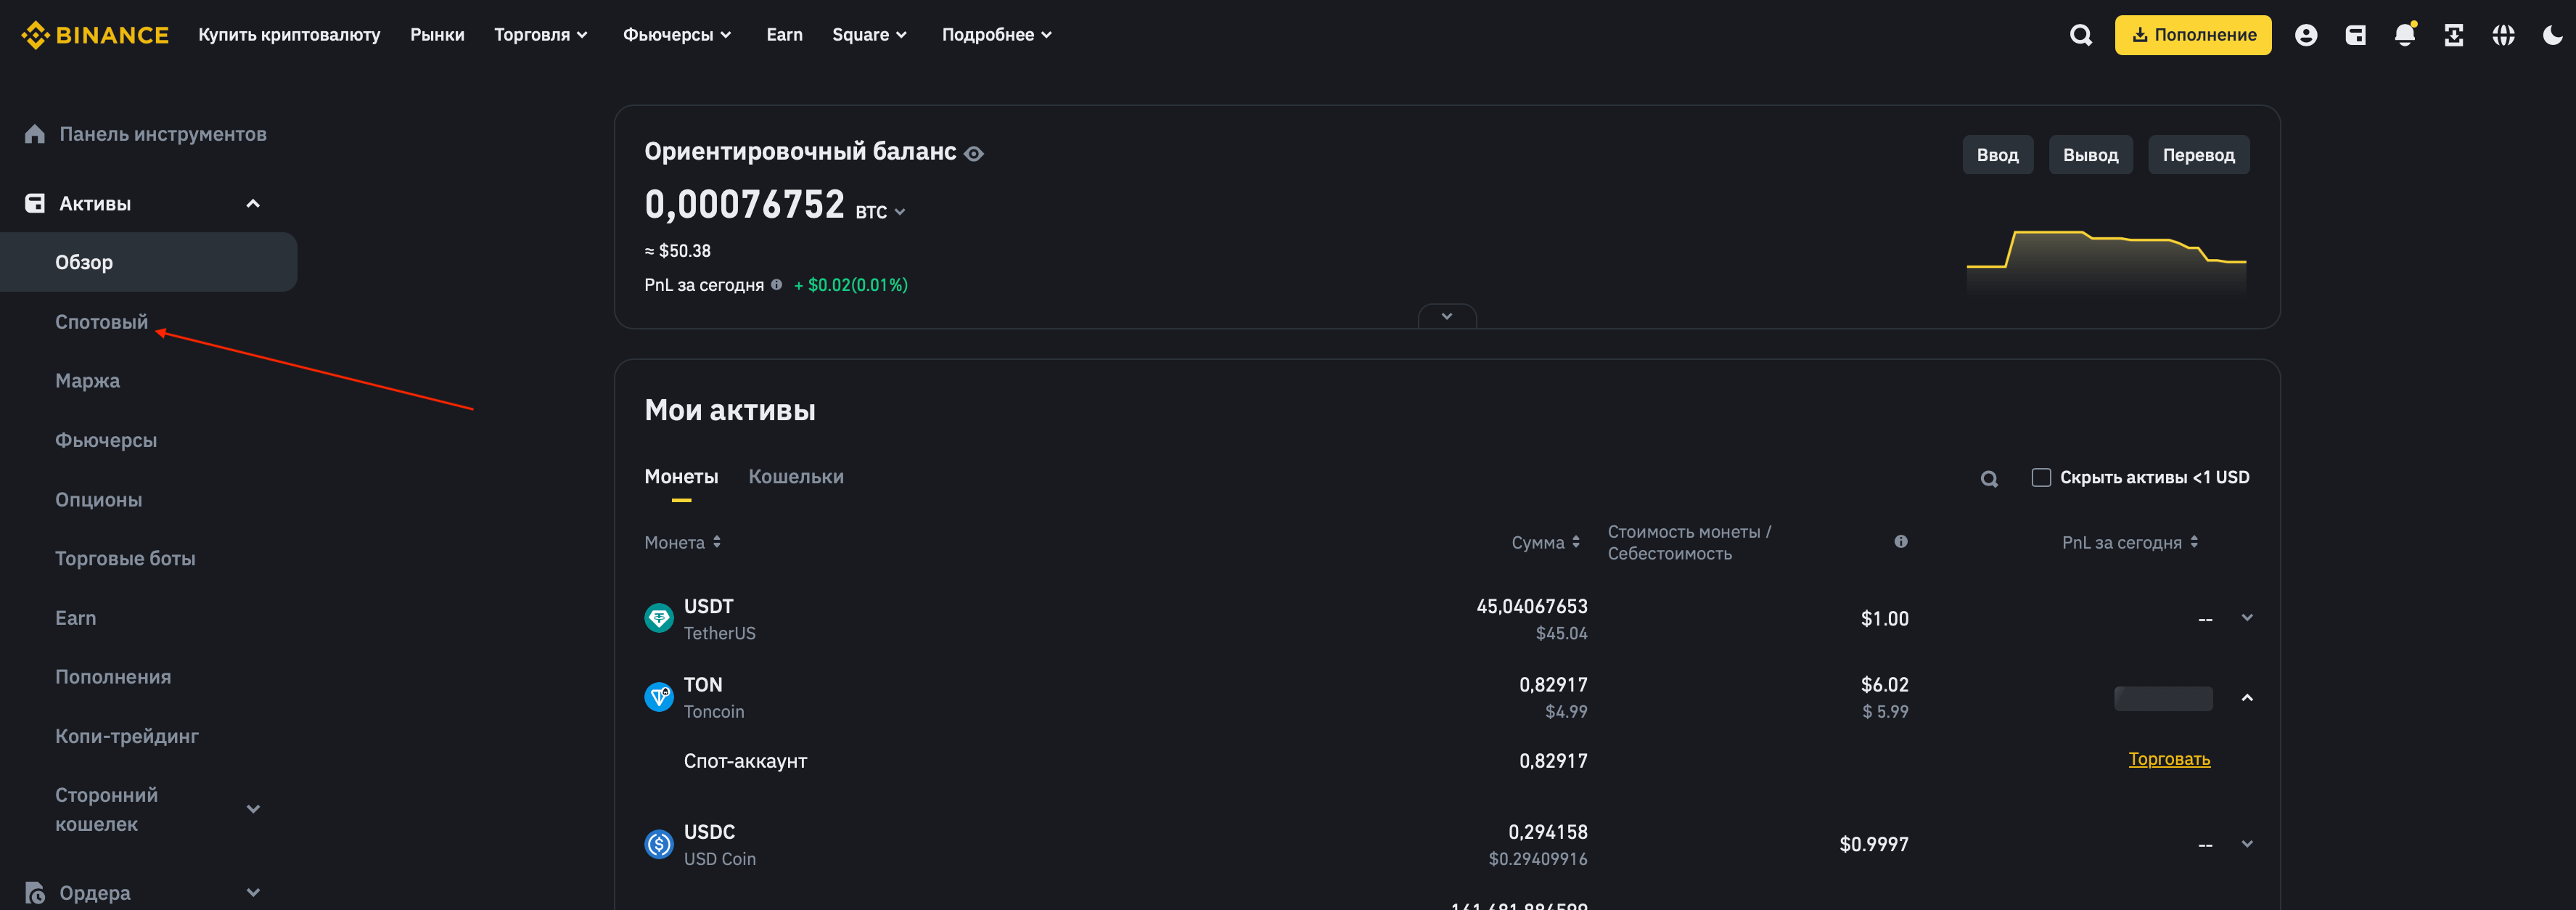Viewport: 2576px width, 910px height.
Task: Click the USDT coin icon
Action: pyautogui.click(x=659, y=618)
